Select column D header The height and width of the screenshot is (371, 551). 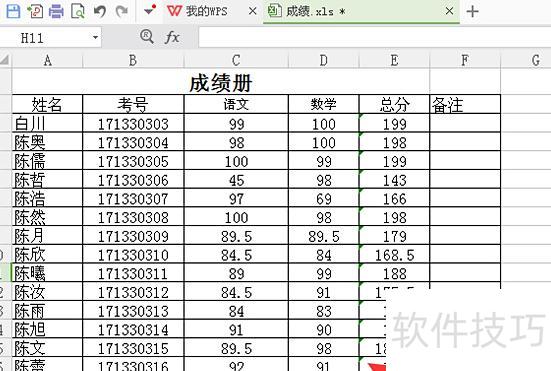[324, 60]
